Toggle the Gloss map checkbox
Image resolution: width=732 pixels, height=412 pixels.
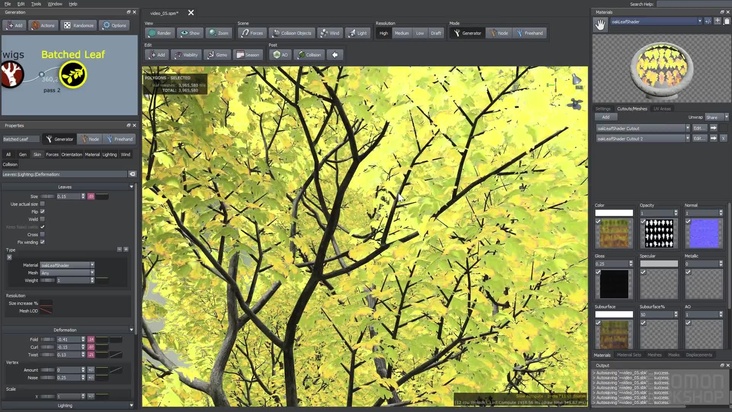[598, 272]
